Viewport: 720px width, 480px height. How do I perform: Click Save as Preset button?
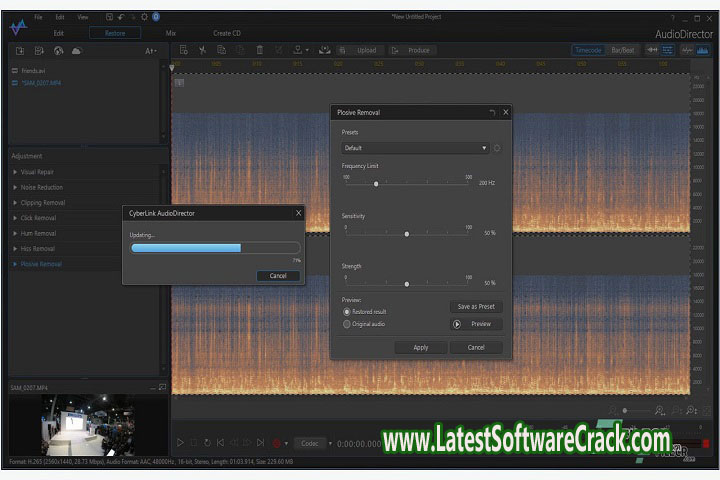coord(476,306)
